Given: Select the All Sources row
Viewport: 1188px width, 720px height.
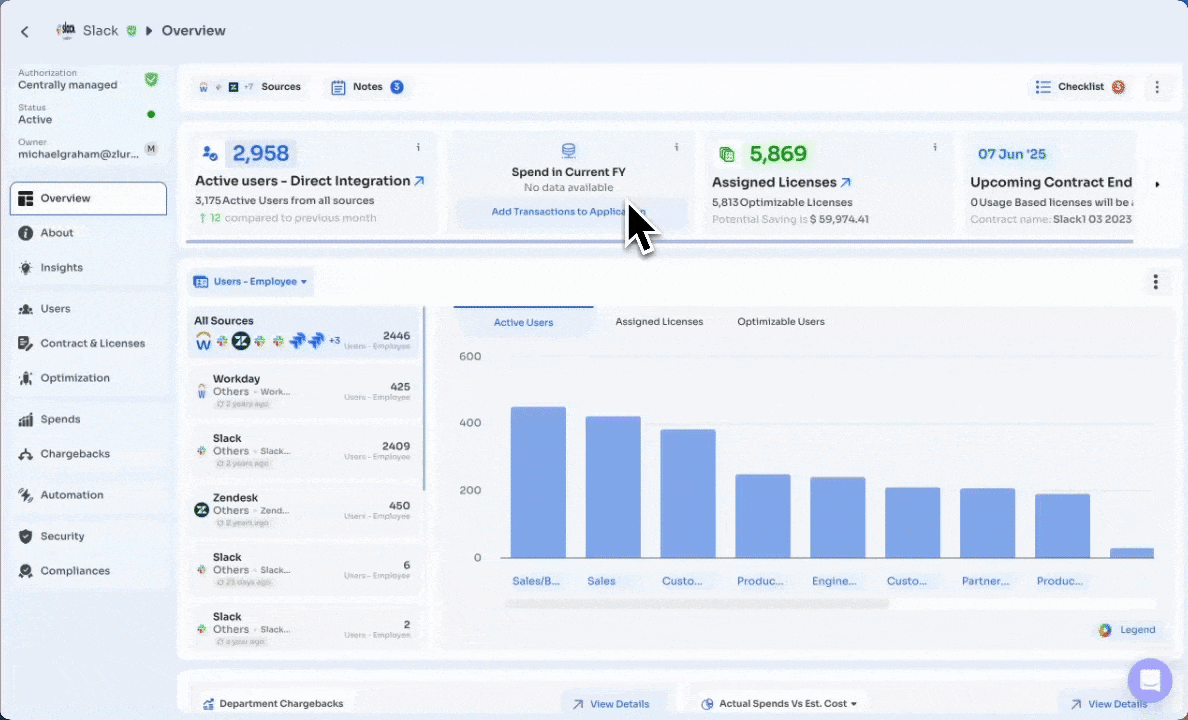Looking at the screenshot, I should 303,332.
